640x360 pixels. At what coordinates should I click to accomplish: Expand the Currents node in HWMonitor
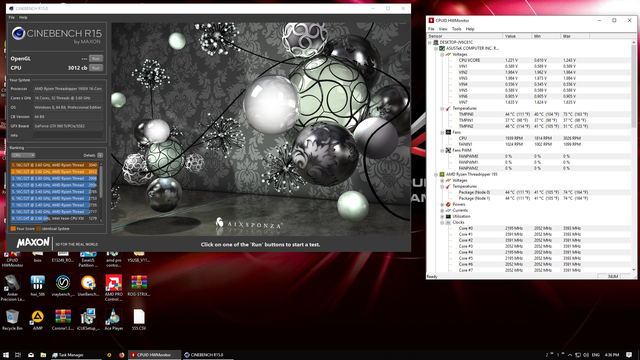pyautogui.click(x=442, y=211)
